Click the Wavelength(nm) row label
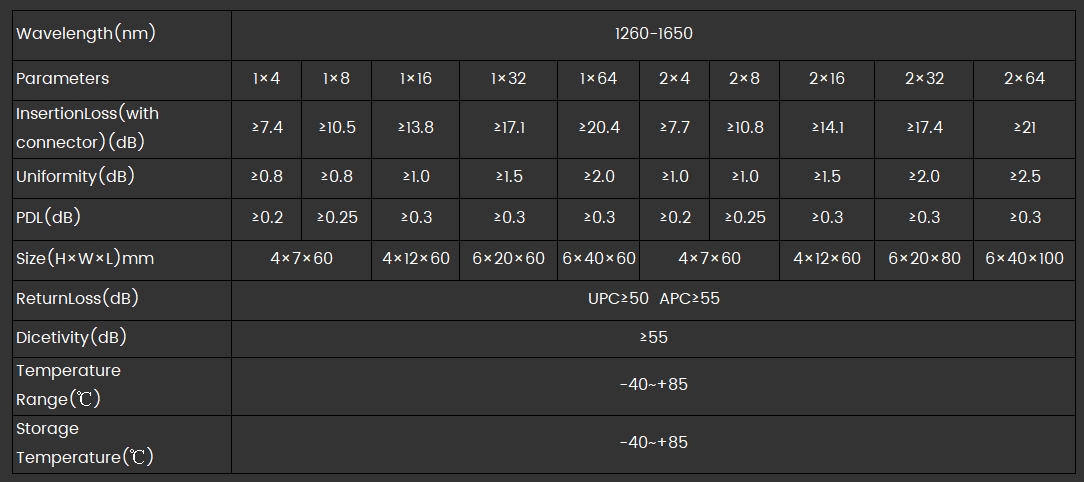1084x482 pixels. [x=86, y=33]
